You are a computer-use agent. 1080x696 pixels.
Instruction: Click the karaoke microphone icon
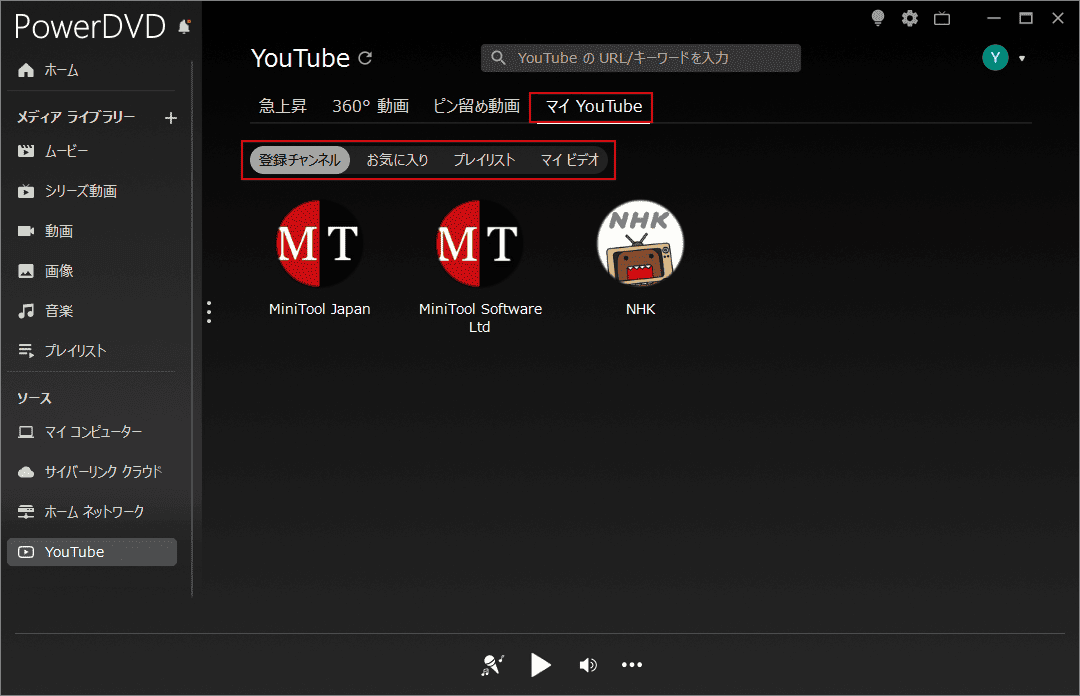(492, 665)
